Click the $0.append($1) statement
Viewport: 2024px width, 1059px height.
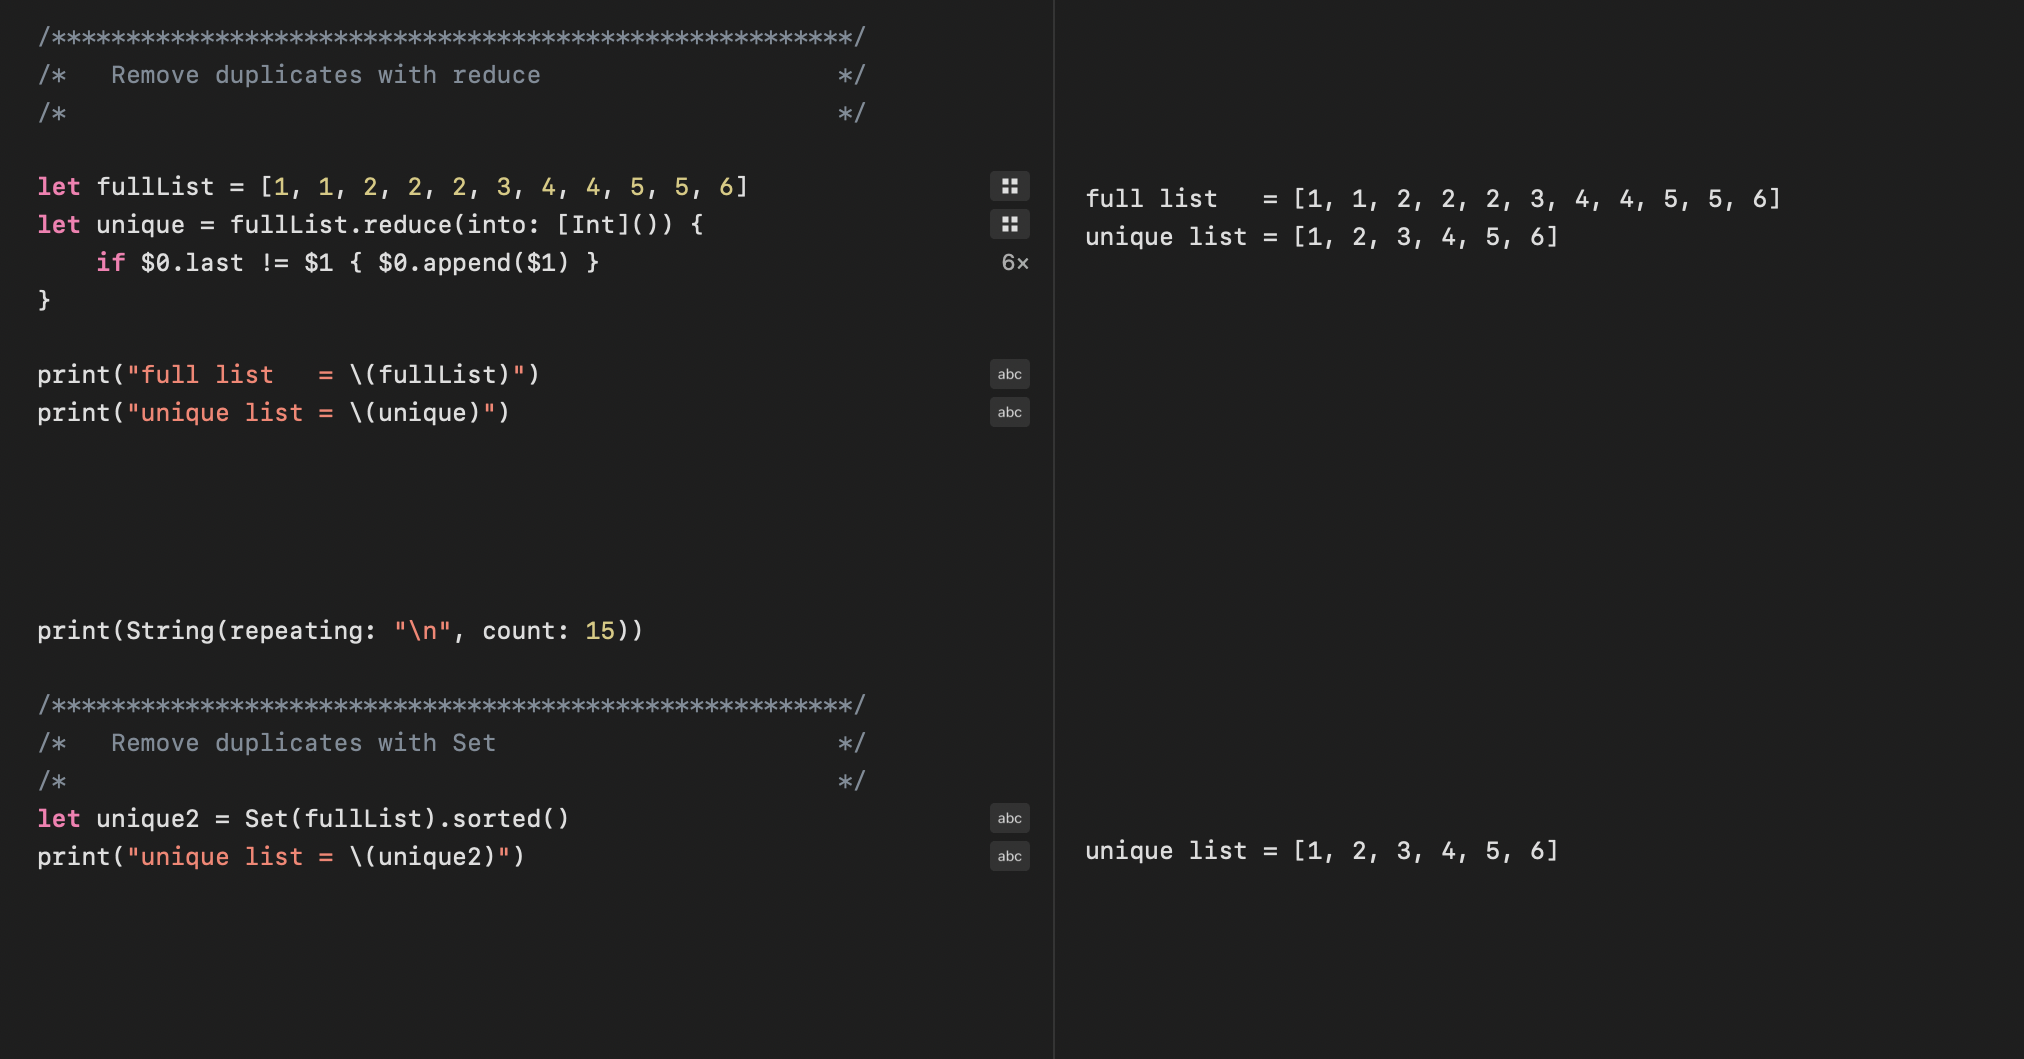(x=473, y=263)
